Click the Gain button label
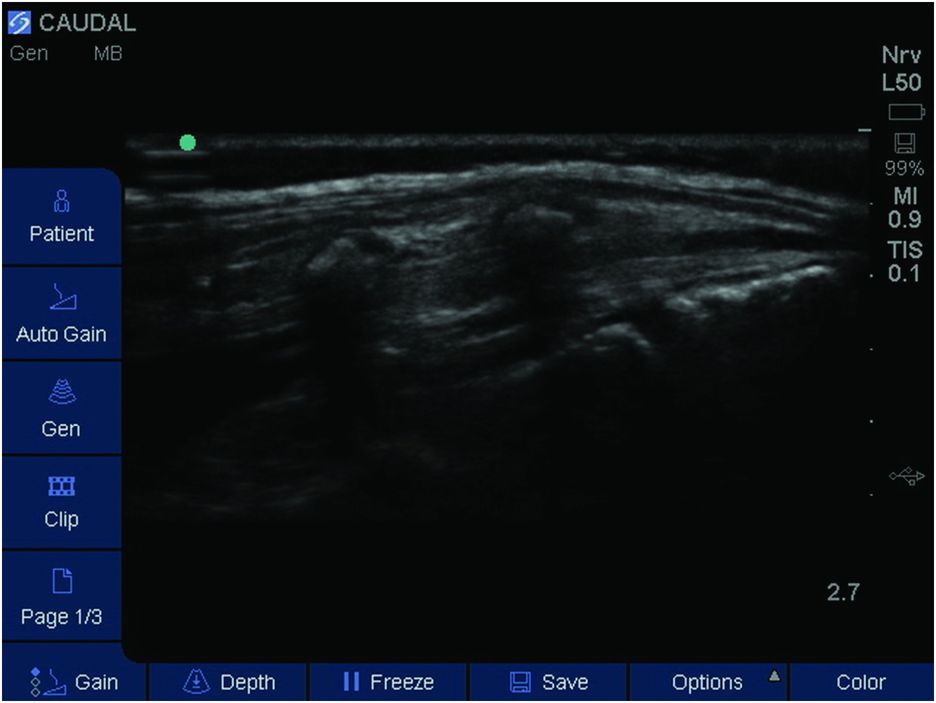The width and height of the screenshot is (936, 703). click(97, 682)
